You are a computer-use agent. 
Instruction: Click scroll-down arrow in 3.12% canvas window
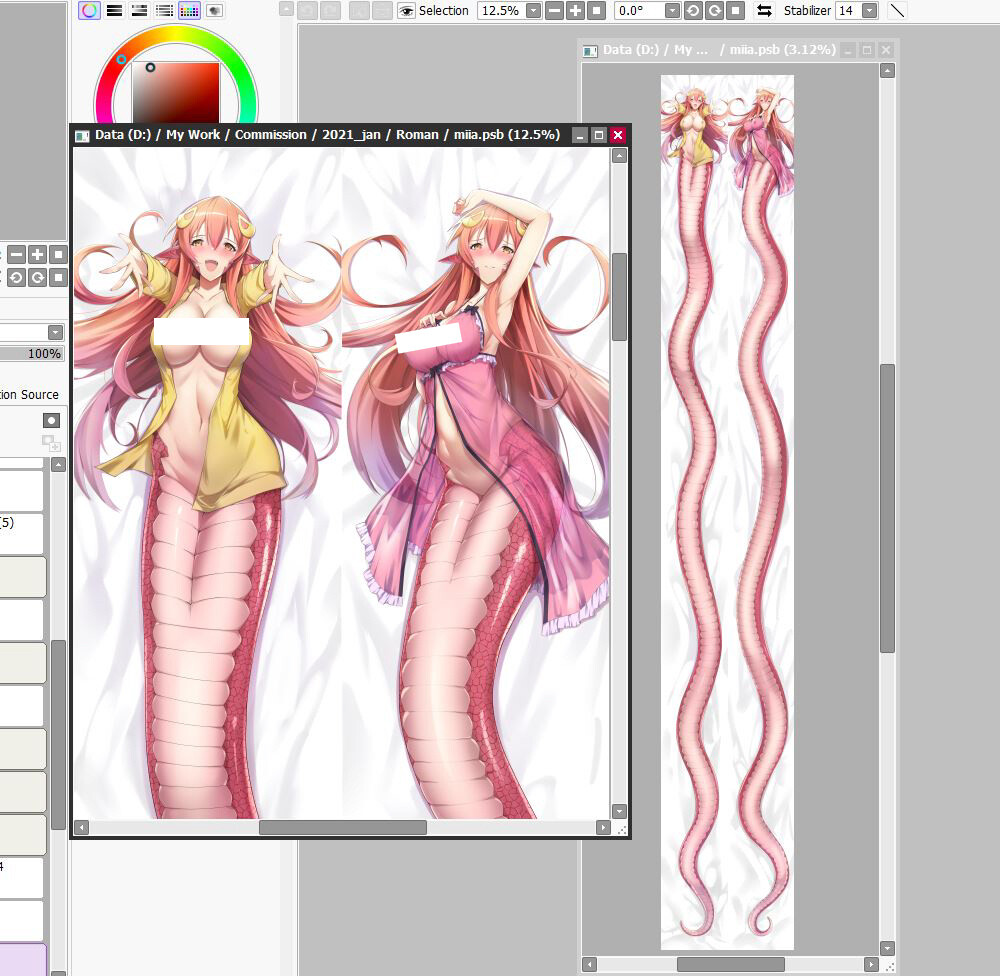coord(888,948)
